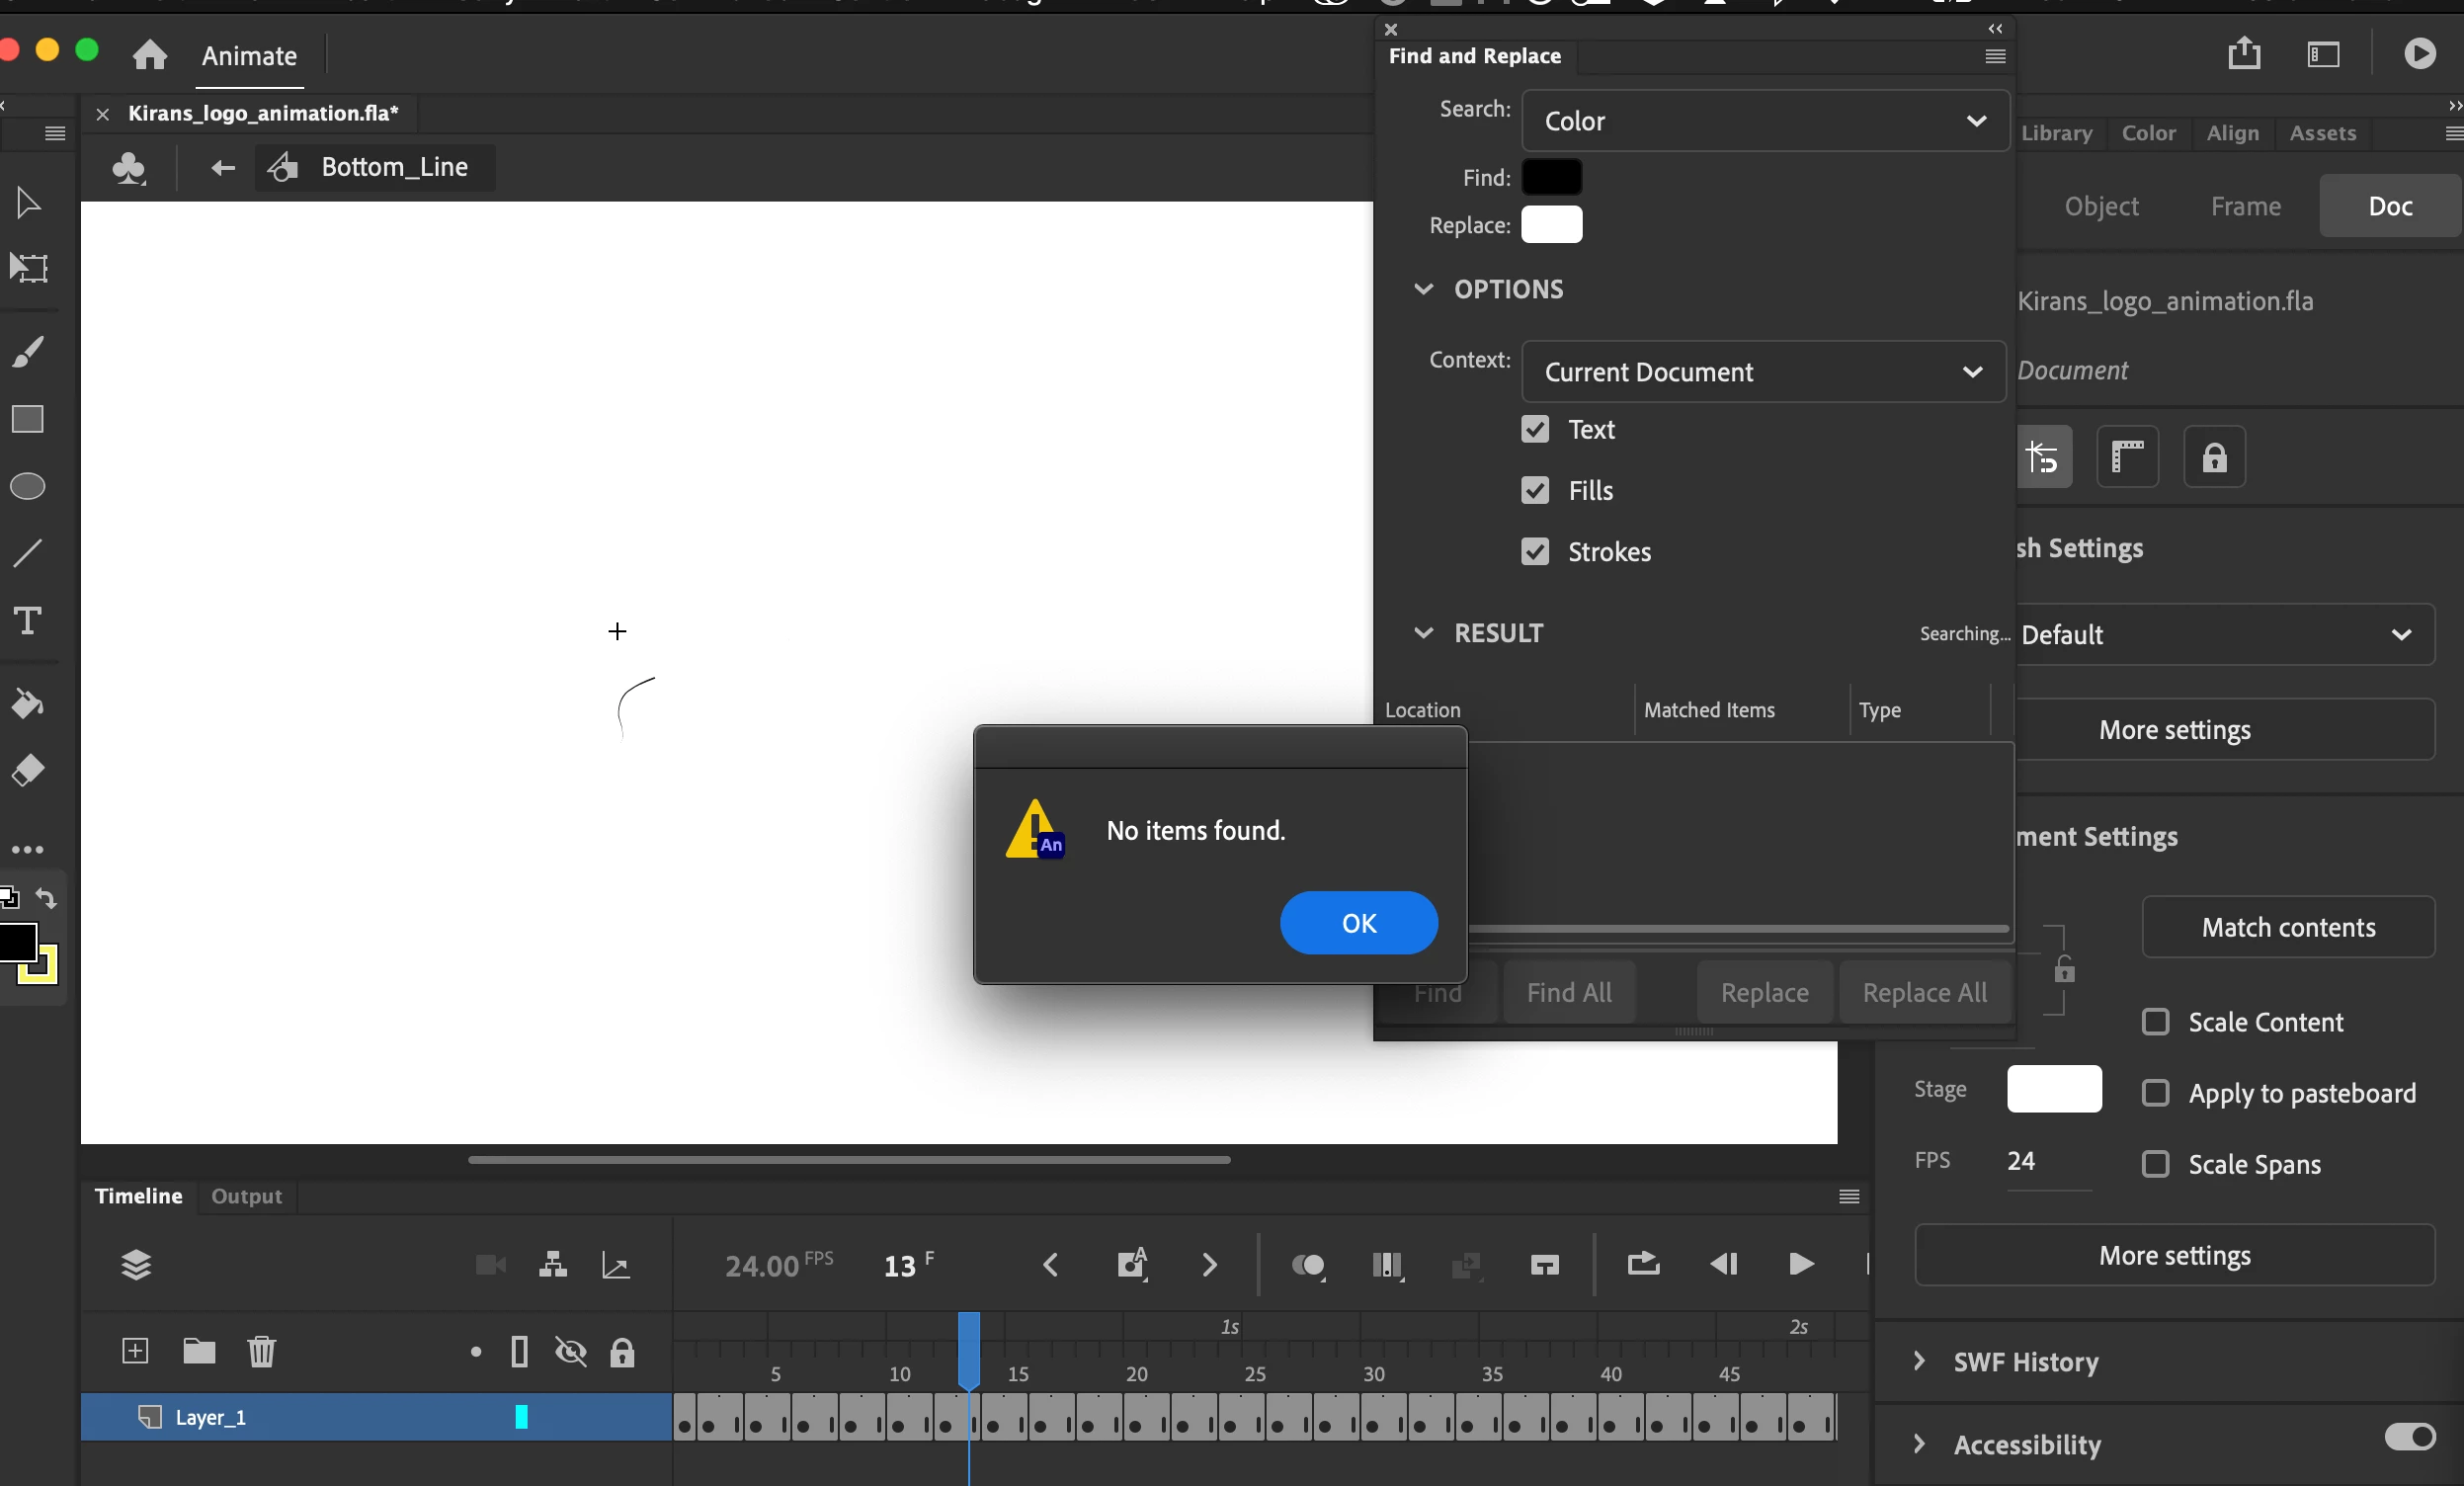
Task: Select the Rectangle tool
Action: point(28,419)
